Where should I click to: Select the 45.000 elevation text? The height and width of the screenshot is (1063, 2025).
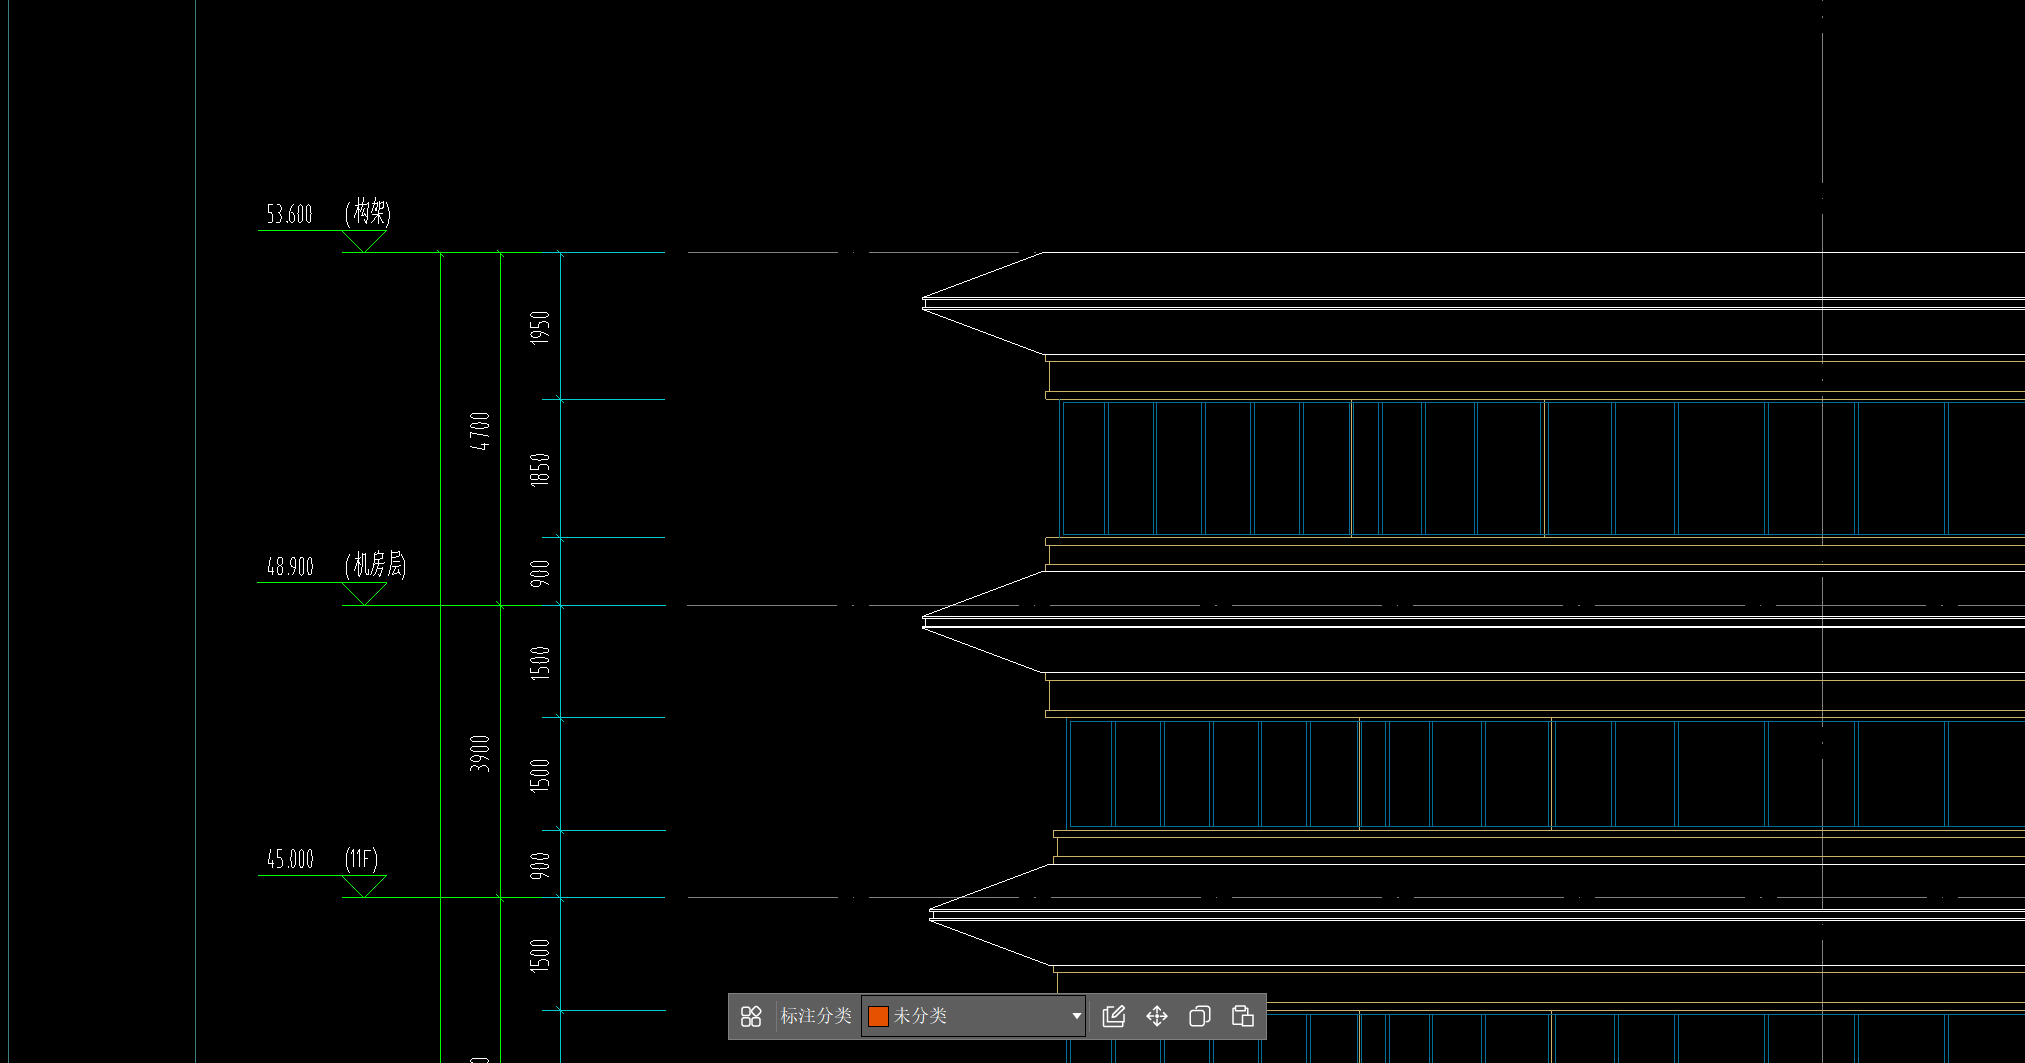click(290, 859)
